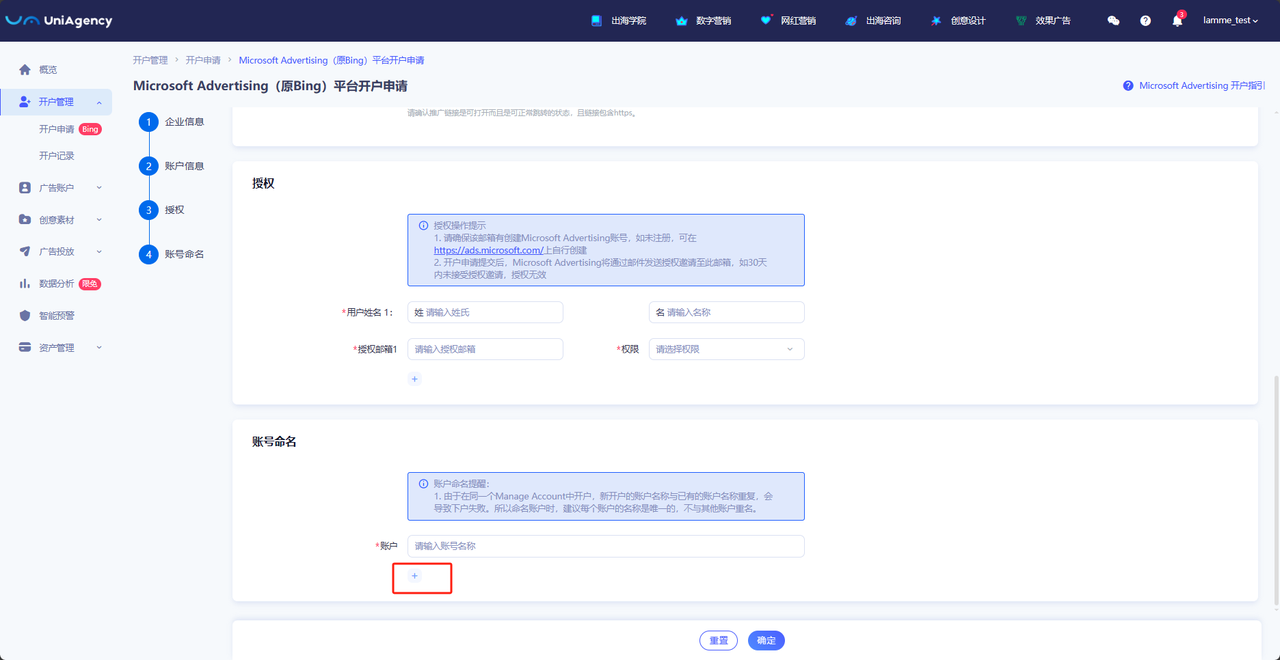Image resolution: width=1280 pixels, height=660 pixels.
Task: Open the help question mark icon
Action: tap(1145, 21)
